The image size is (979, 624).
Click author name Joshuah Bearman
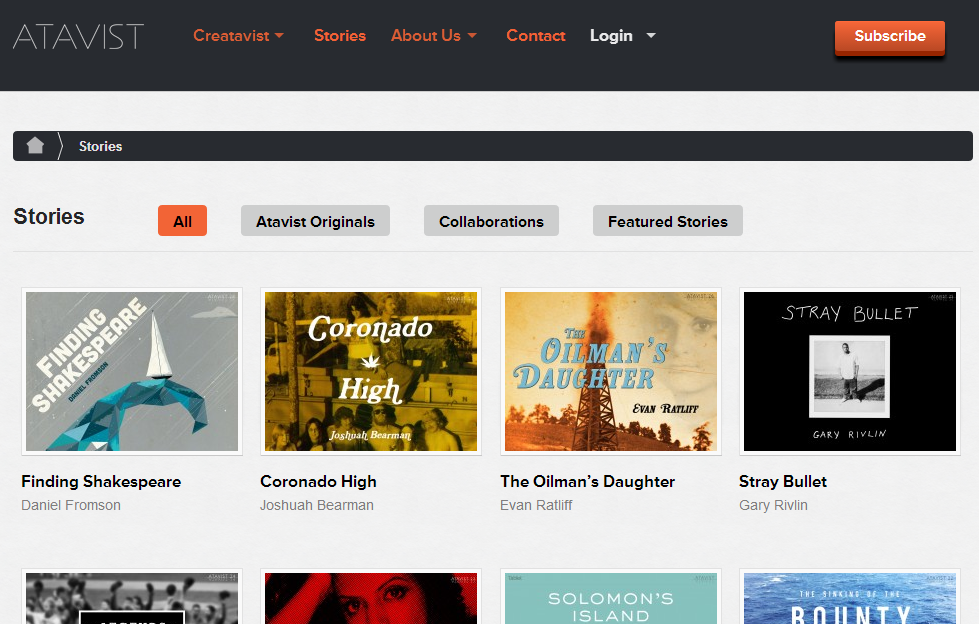click(317, 505)
